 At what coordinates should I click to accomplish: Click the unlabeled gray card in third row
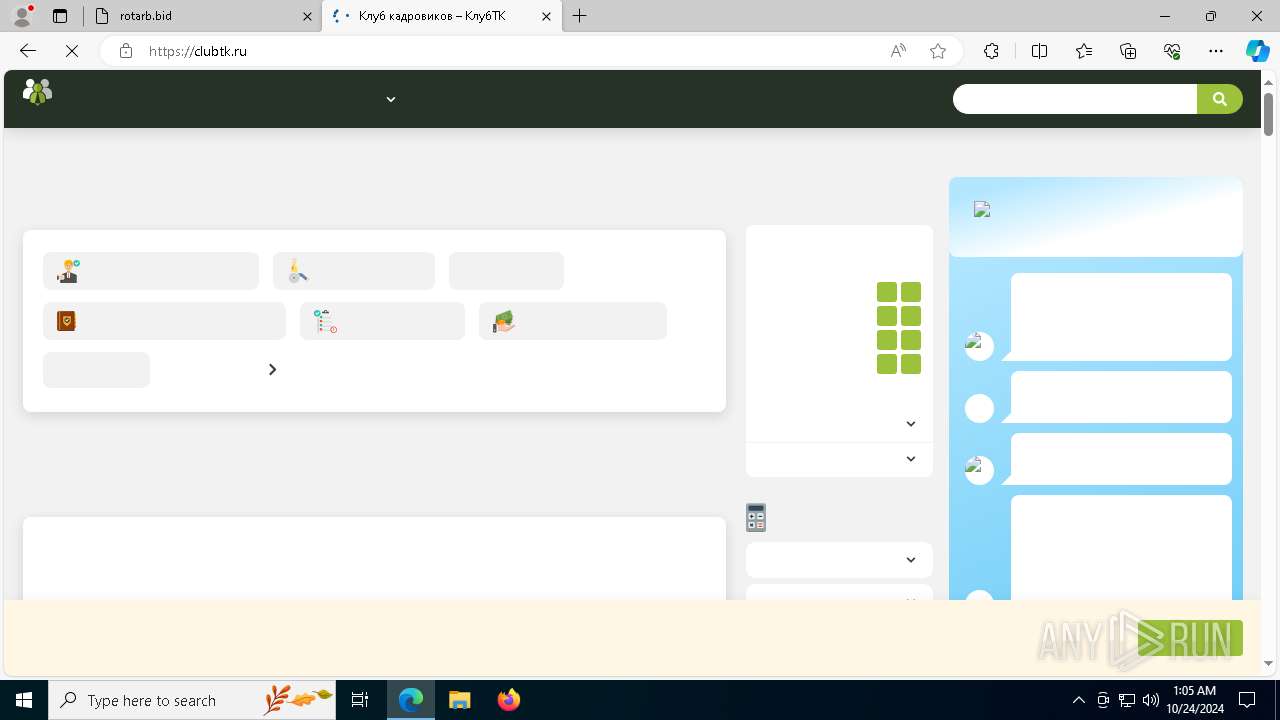pyautogui.click(x=96, y=370)
